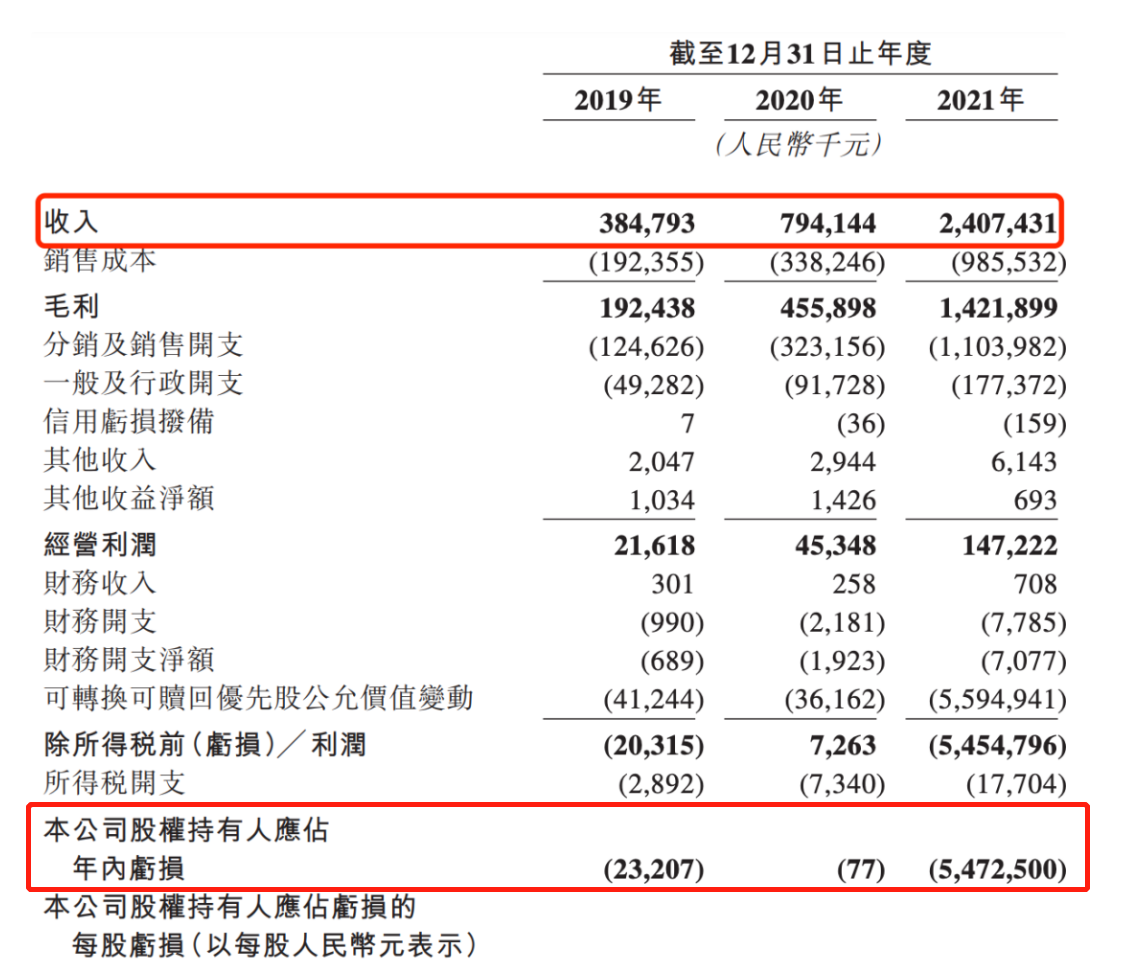This screenshot has width=1121, height=967.
Task: Click the (人民幣千元) unit label
Action: point(799,145)
